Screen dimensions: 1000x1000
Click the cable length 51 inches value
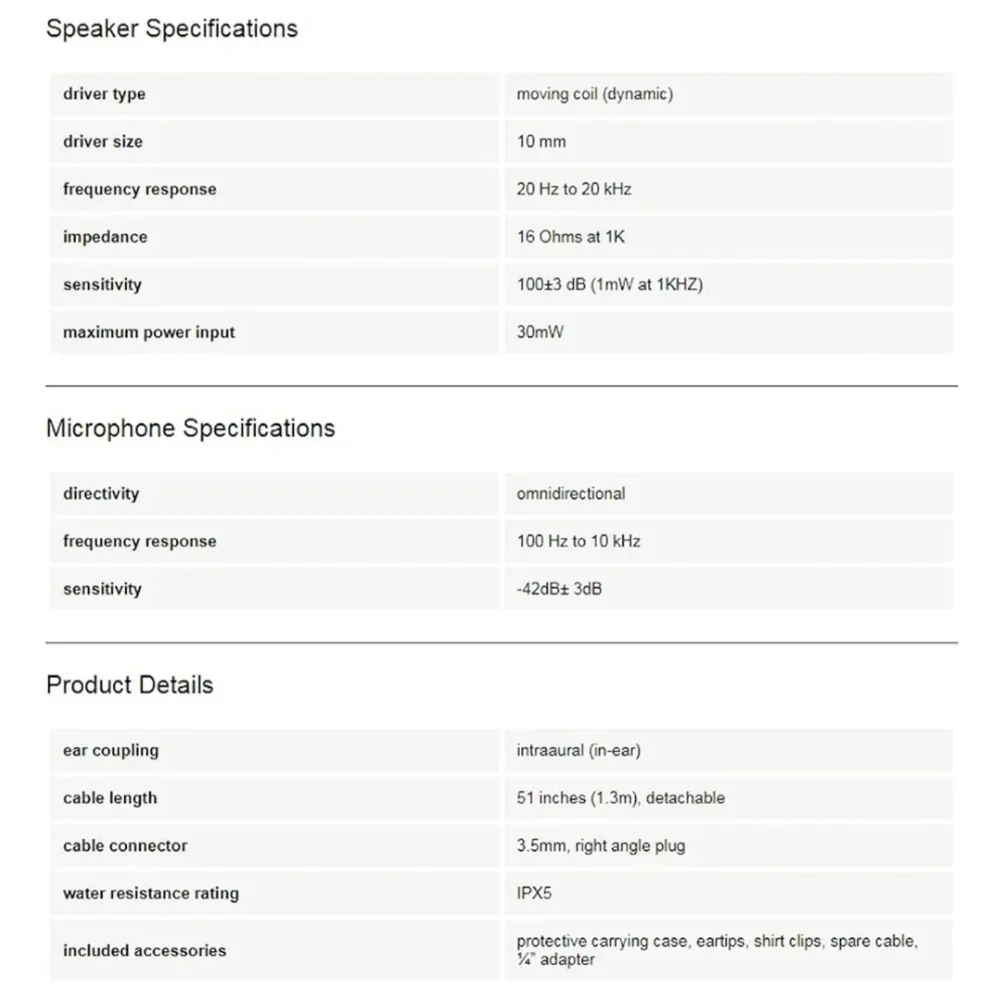(x=621, y=798)
